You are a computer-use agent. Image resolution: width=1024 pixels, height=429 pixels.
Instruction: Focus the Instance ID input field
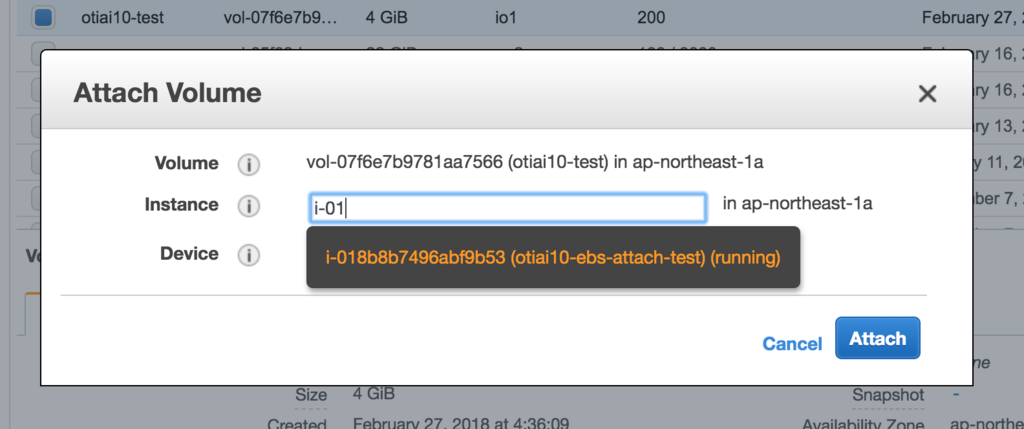[x=508, y=207]
